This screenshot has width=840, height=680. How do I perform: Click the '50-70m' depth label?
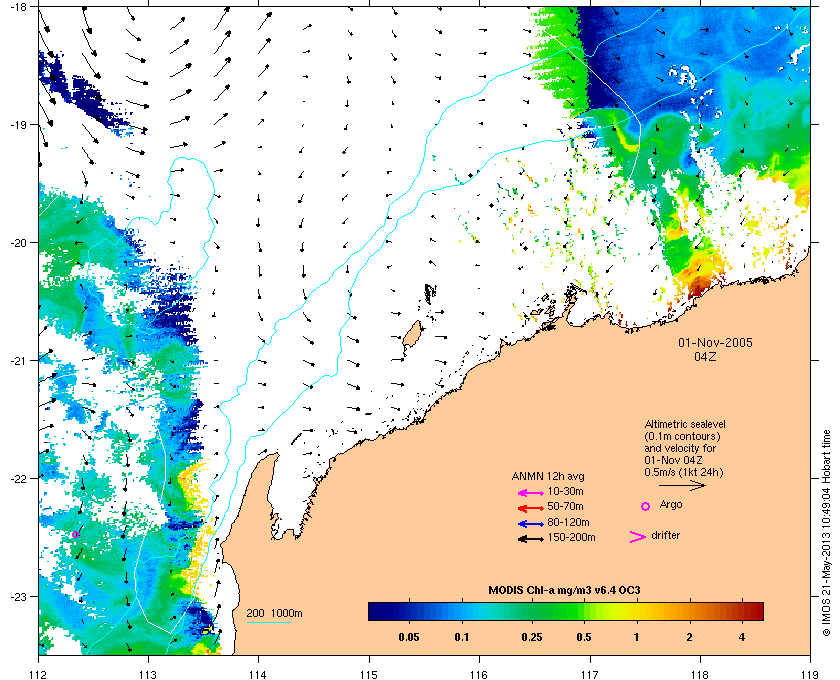point(565,506)
